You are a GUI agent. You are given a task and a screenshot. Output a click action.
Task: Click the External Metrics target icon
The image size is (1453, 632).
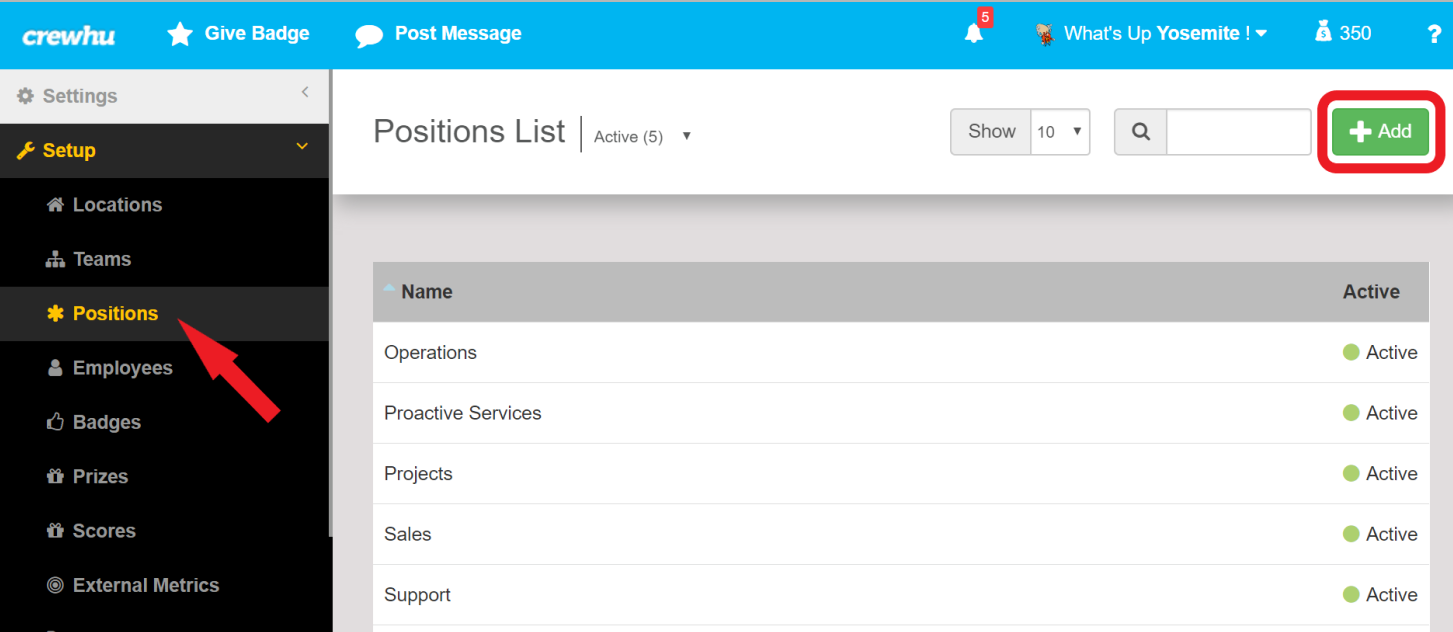click(56, 585)
